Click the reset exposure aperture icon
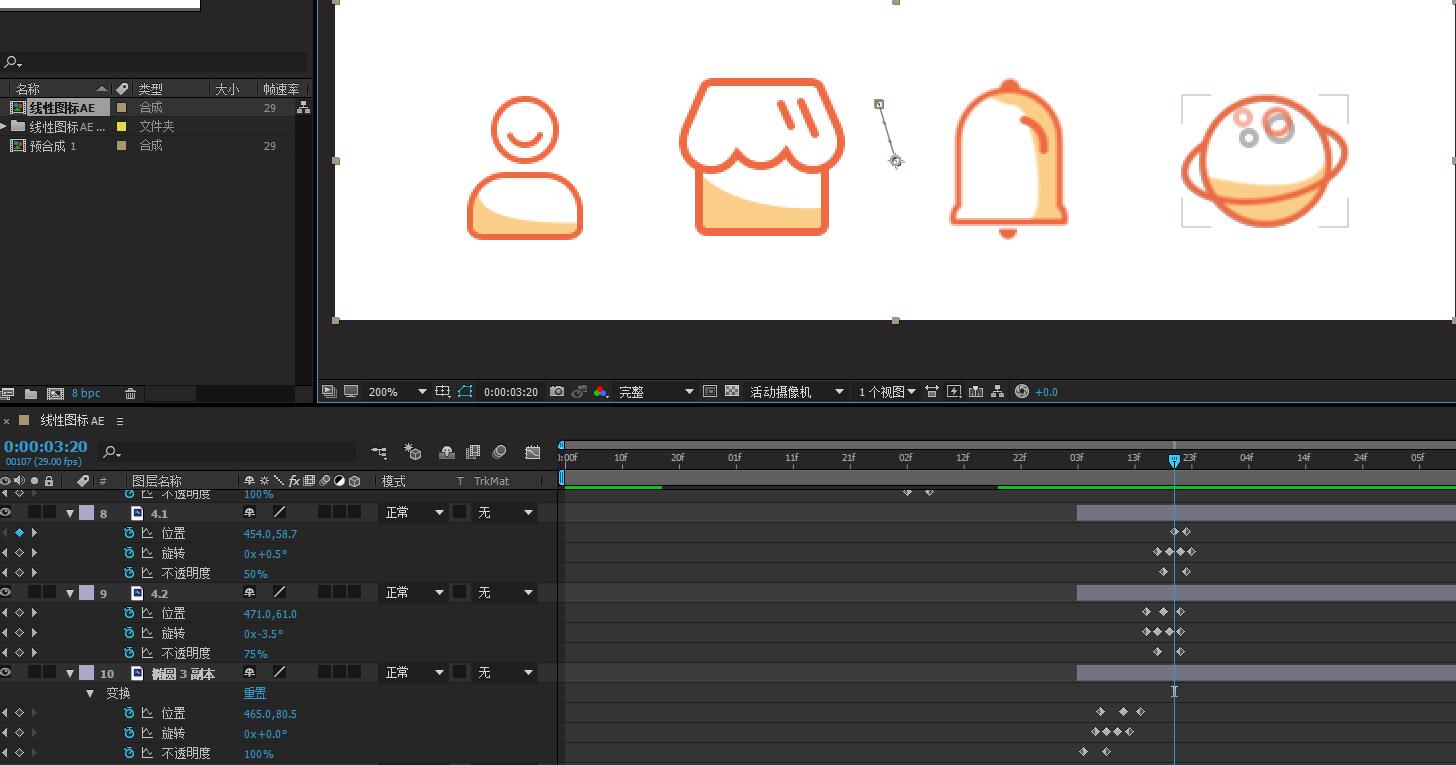The height and width of the screenshot is (765, 1456). point(1021,392)
